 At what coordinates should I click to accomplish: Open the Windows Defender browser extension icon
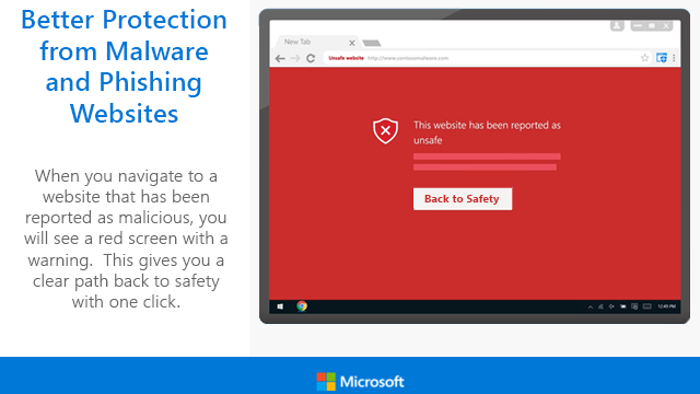pos(662,58)
